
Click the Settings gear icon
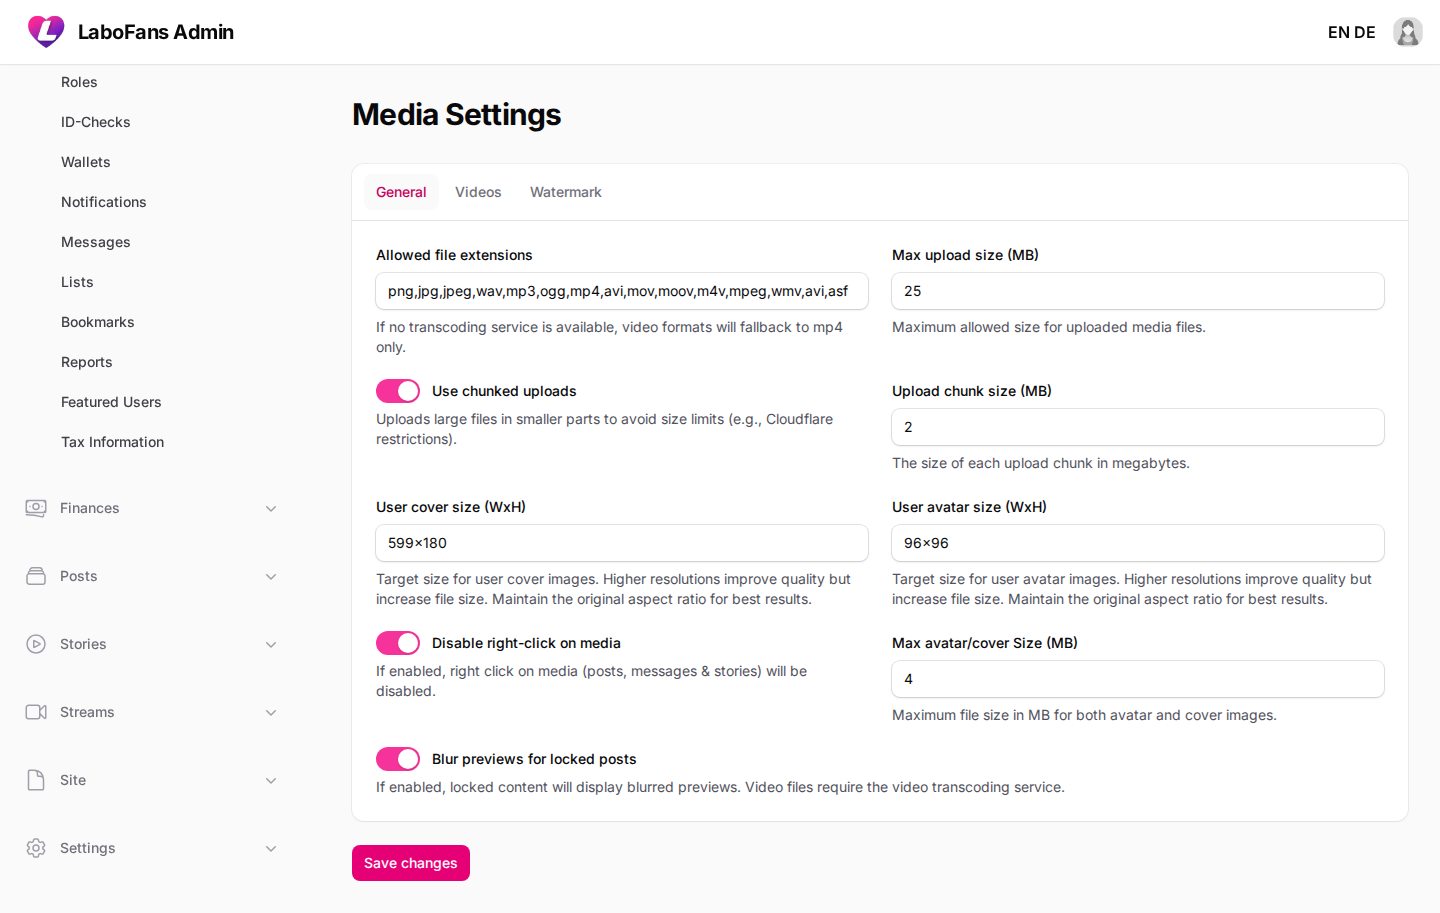pyautogui.click(x=36, y=848)
